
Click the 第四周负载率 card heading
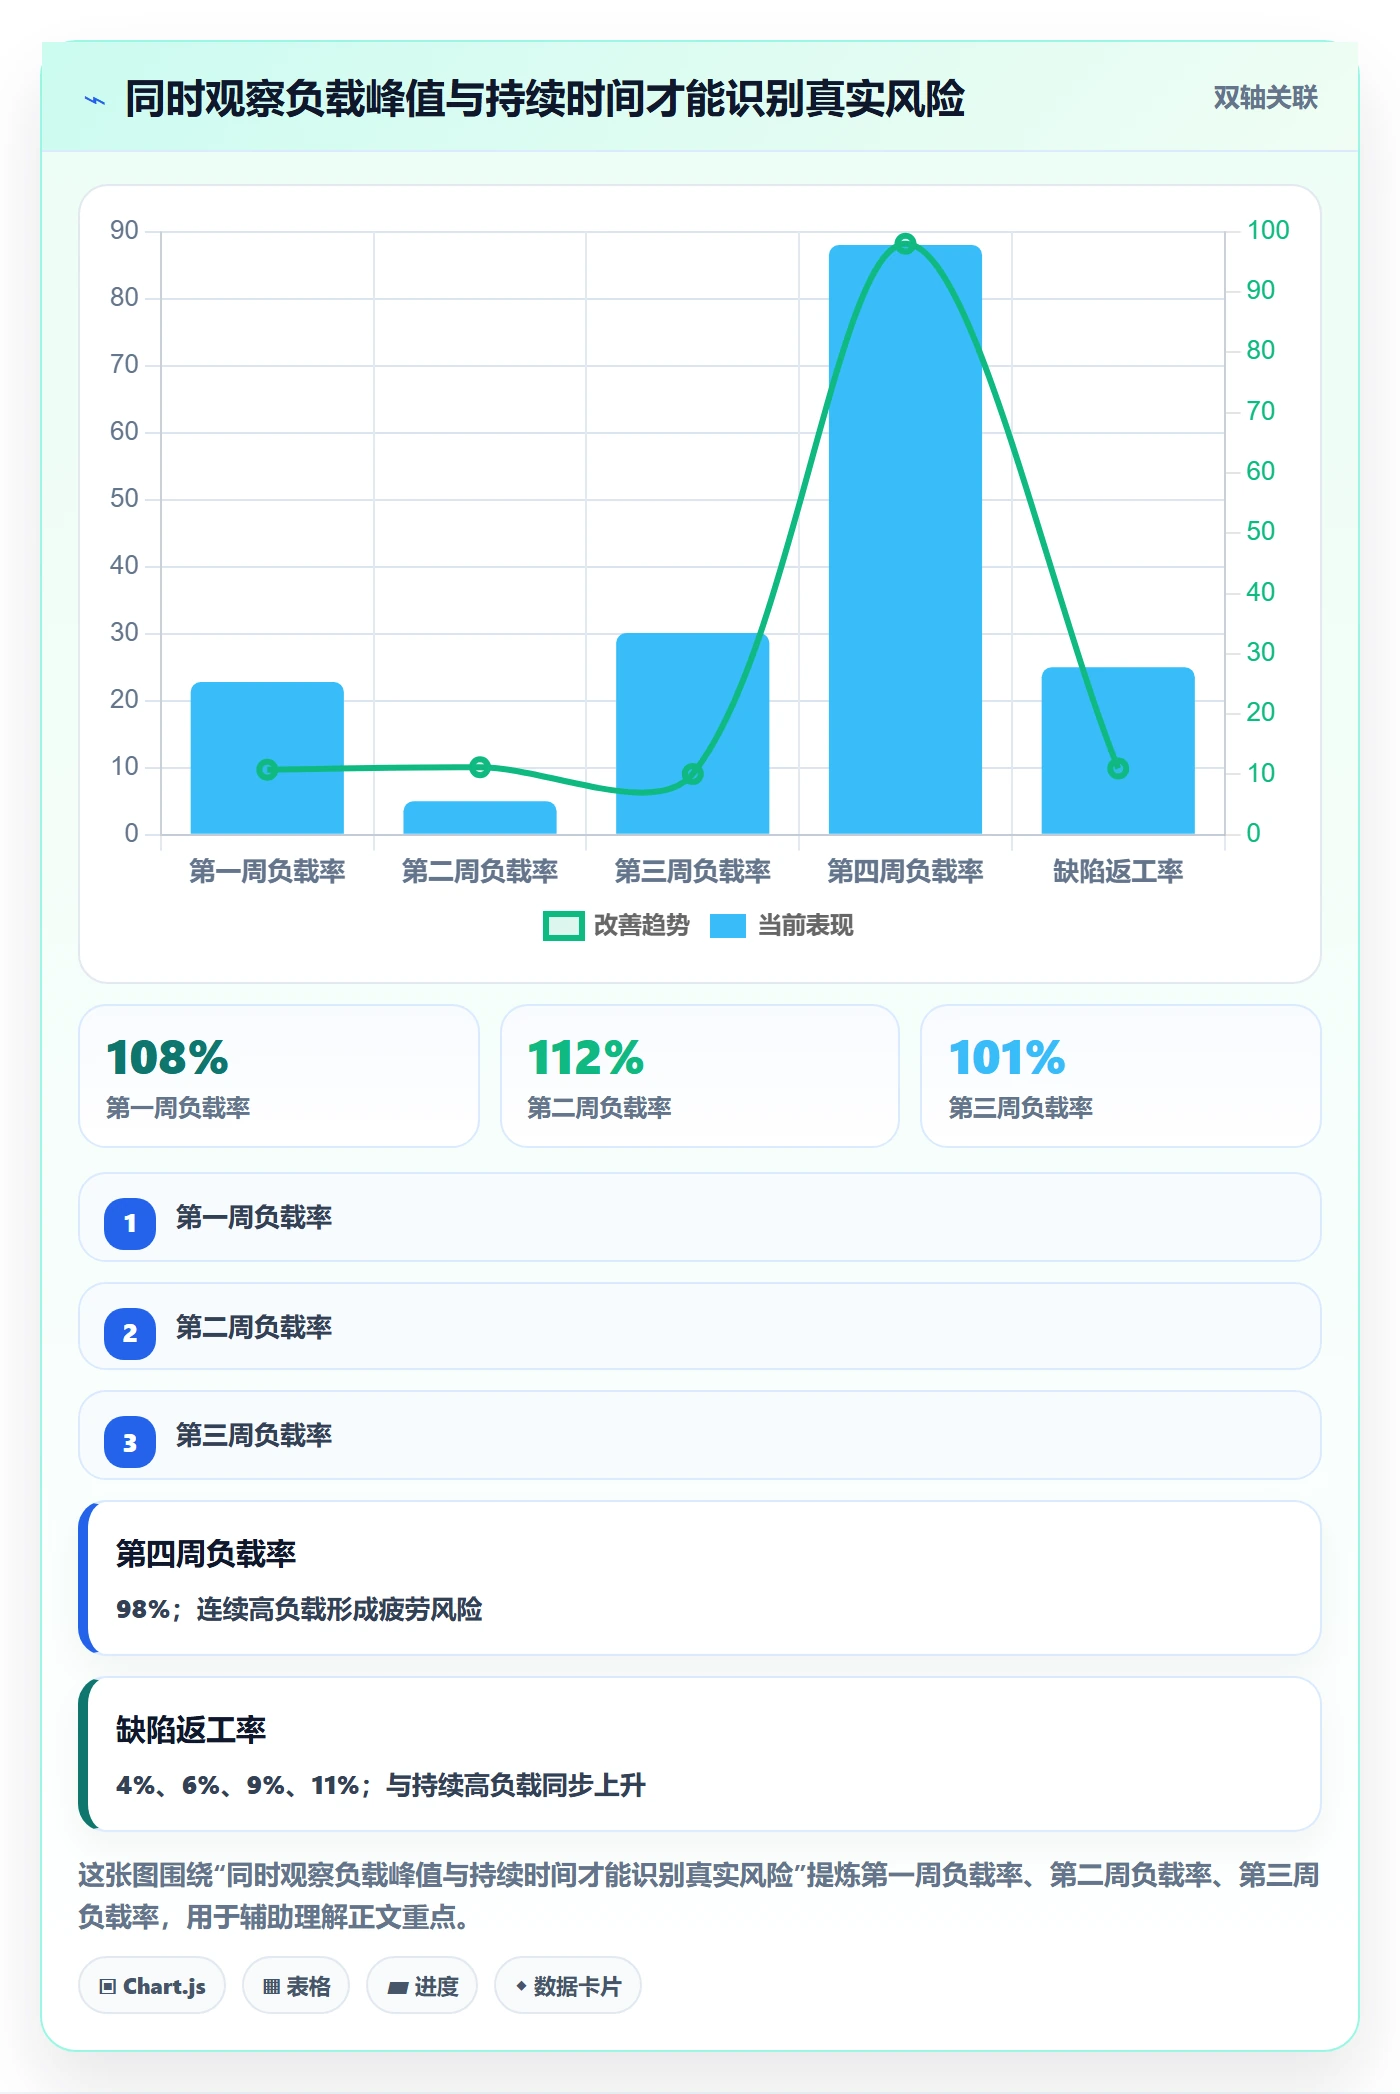pos(206,1553)
